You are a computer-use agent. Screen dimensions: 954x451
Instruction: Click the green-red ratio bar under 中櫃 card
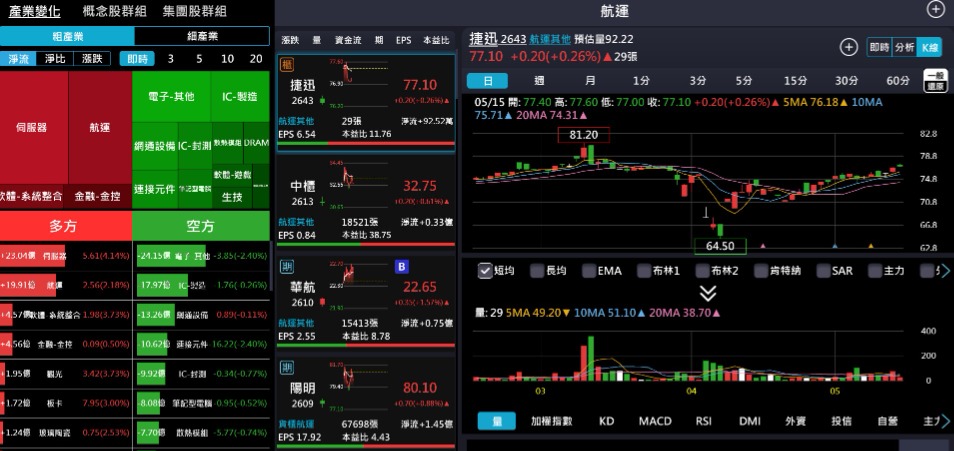pyautogui.click(x=366, y=245)
